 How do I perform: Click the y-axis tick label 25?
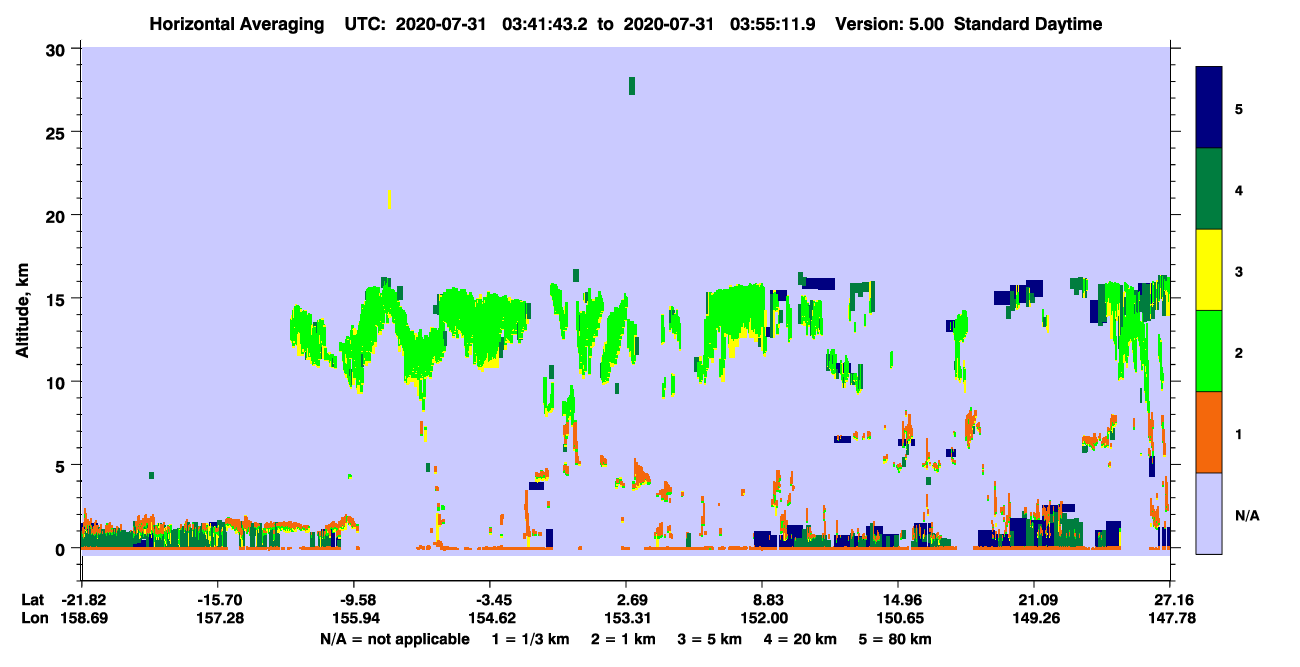58,132
